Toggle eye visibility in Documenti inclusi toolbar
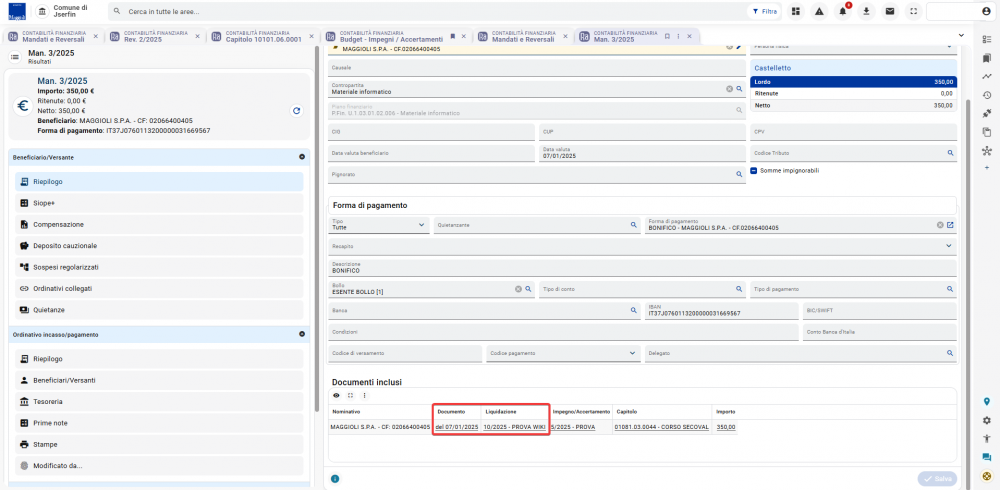This screenshot has height=490, width=1000. click(x=336, y=396)
